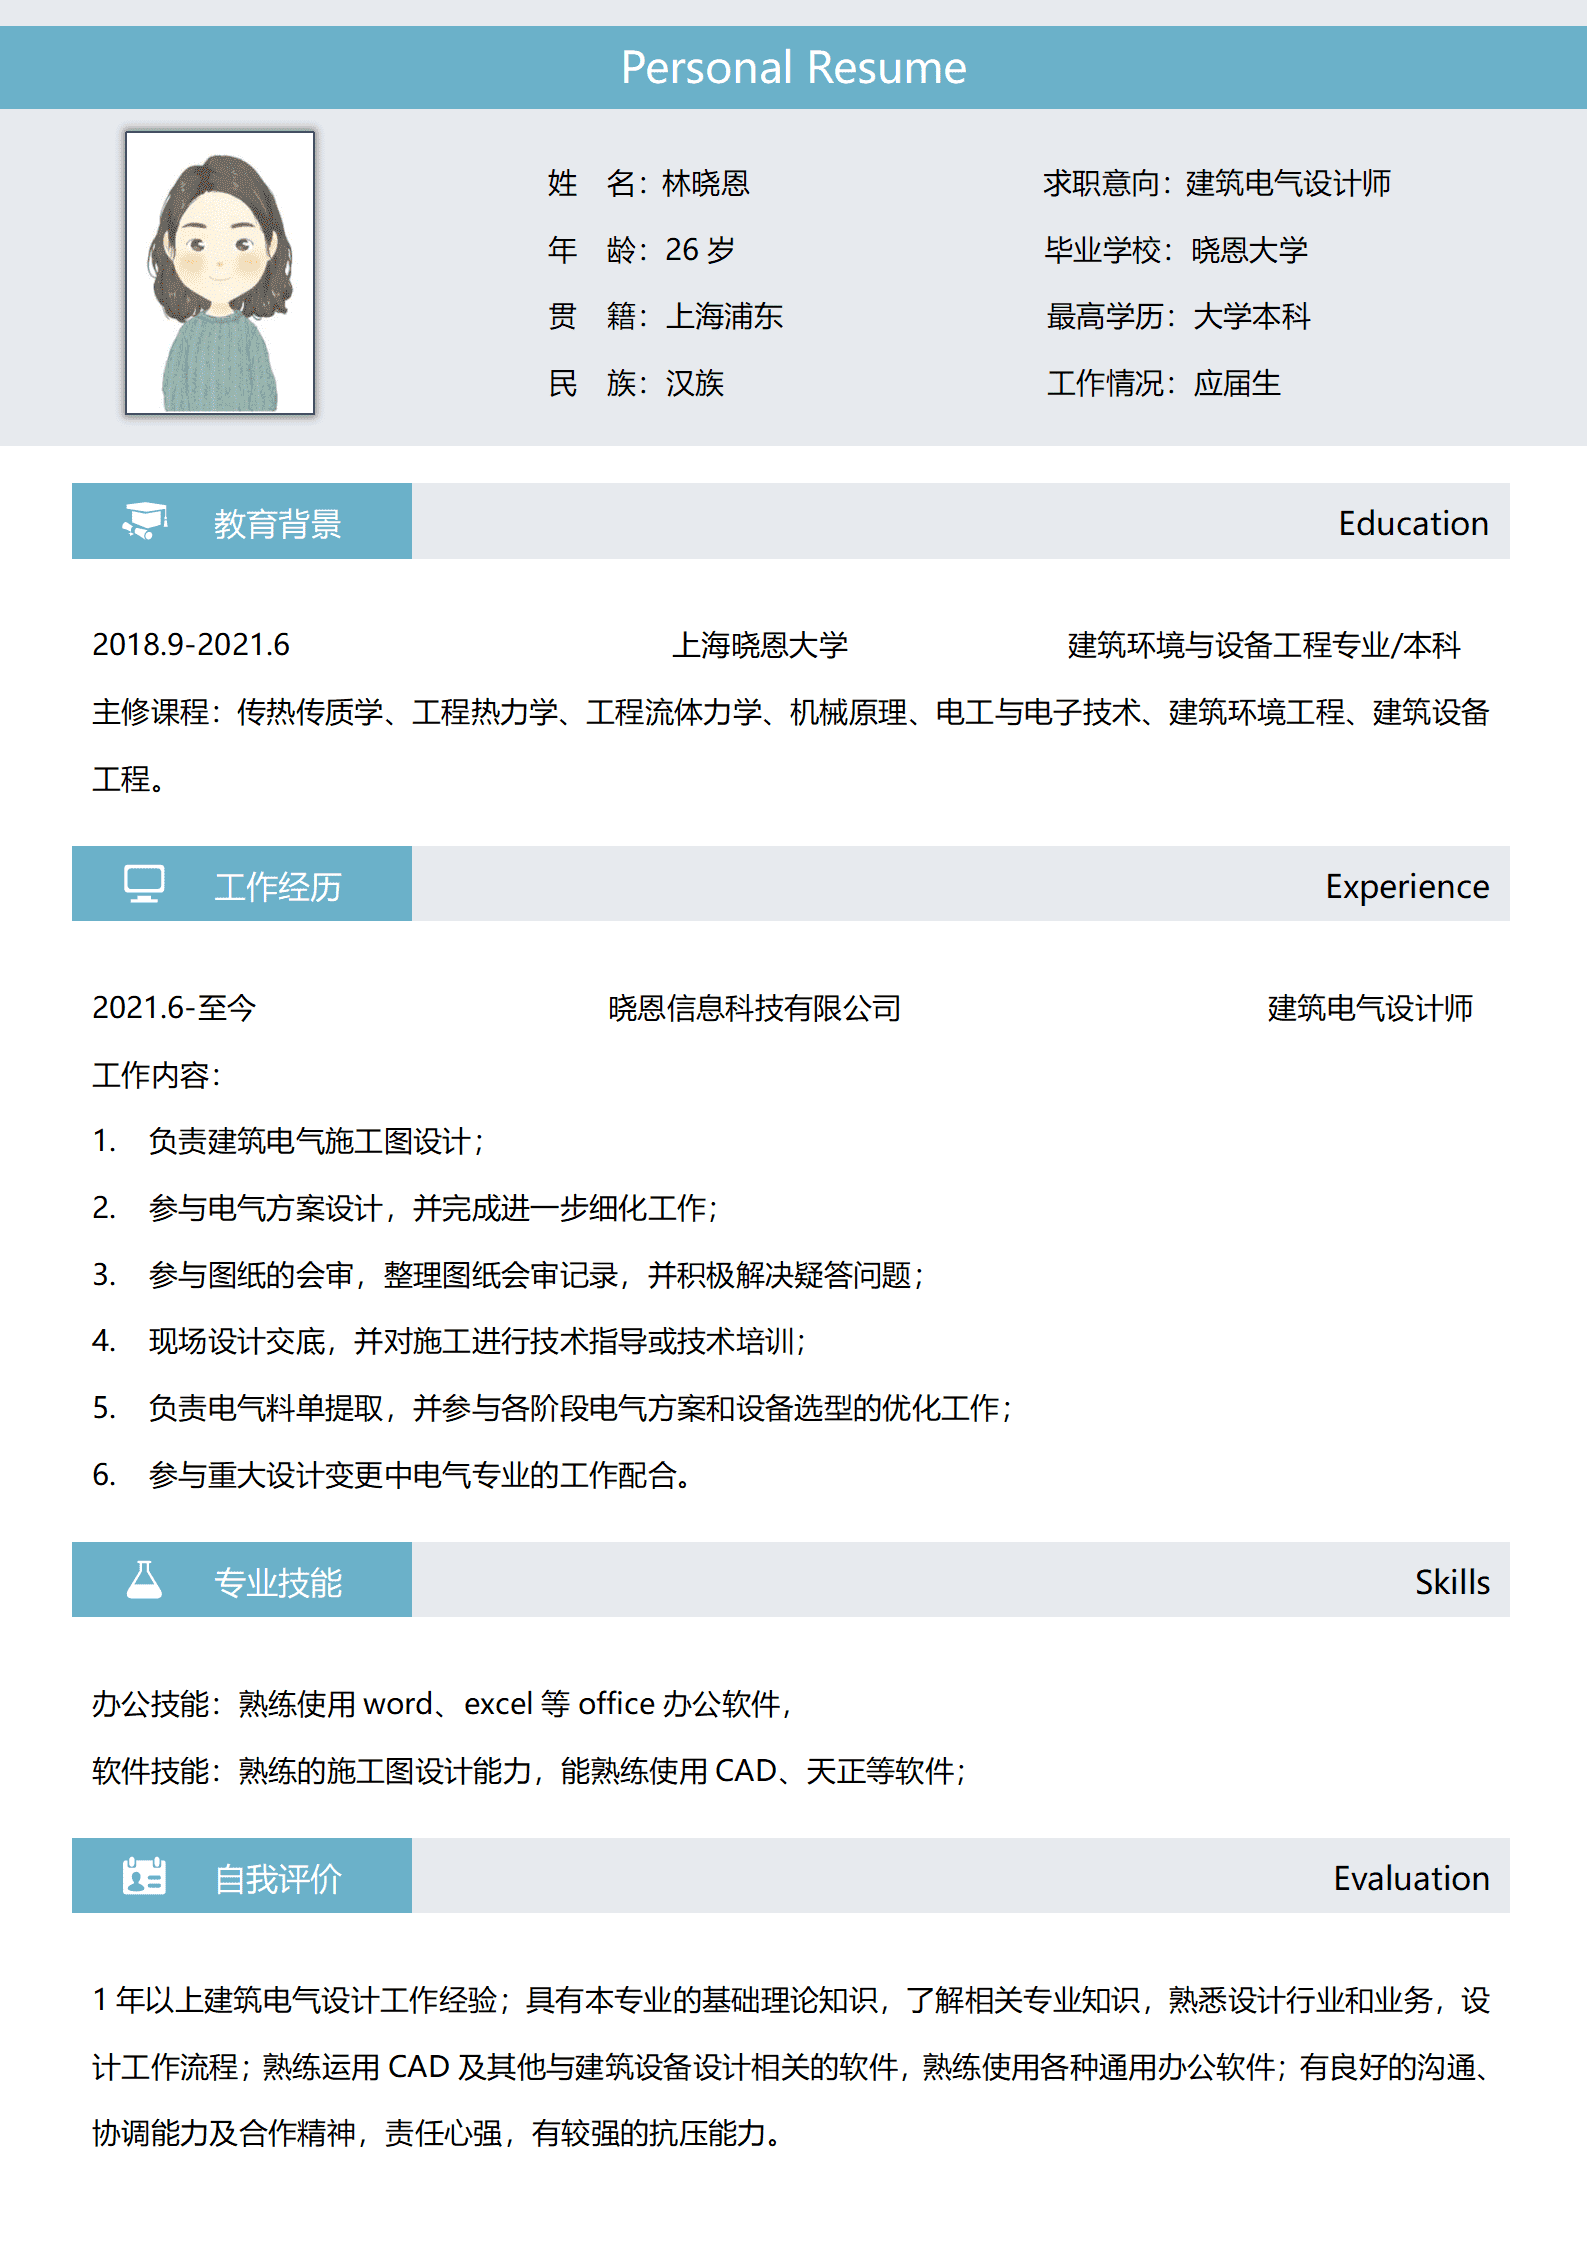
Task: Click the Evaluation label text
Action: tap(1411, 1878)
